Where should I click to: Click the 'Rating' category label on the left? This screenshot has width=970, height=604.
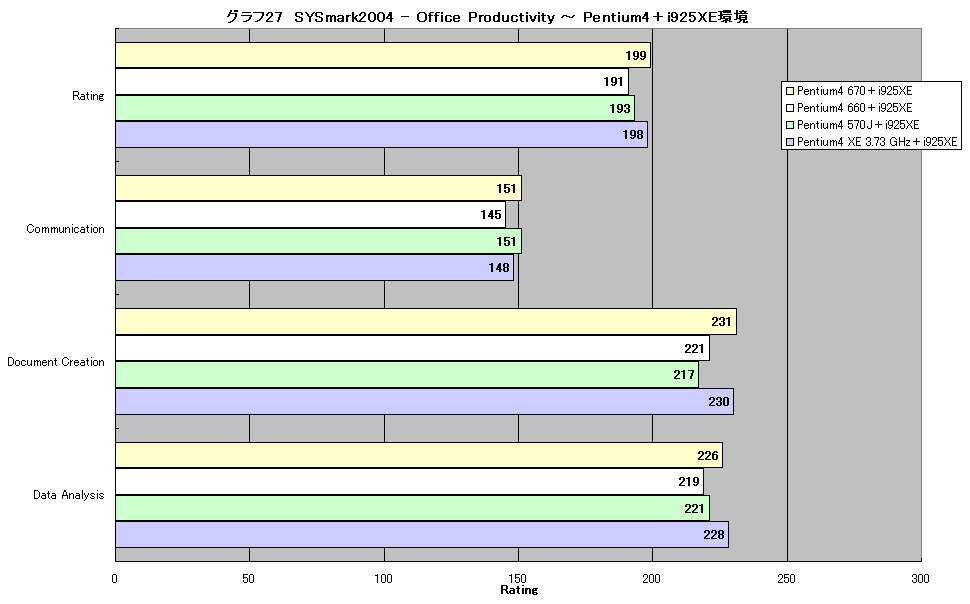[x=88, y=96]
